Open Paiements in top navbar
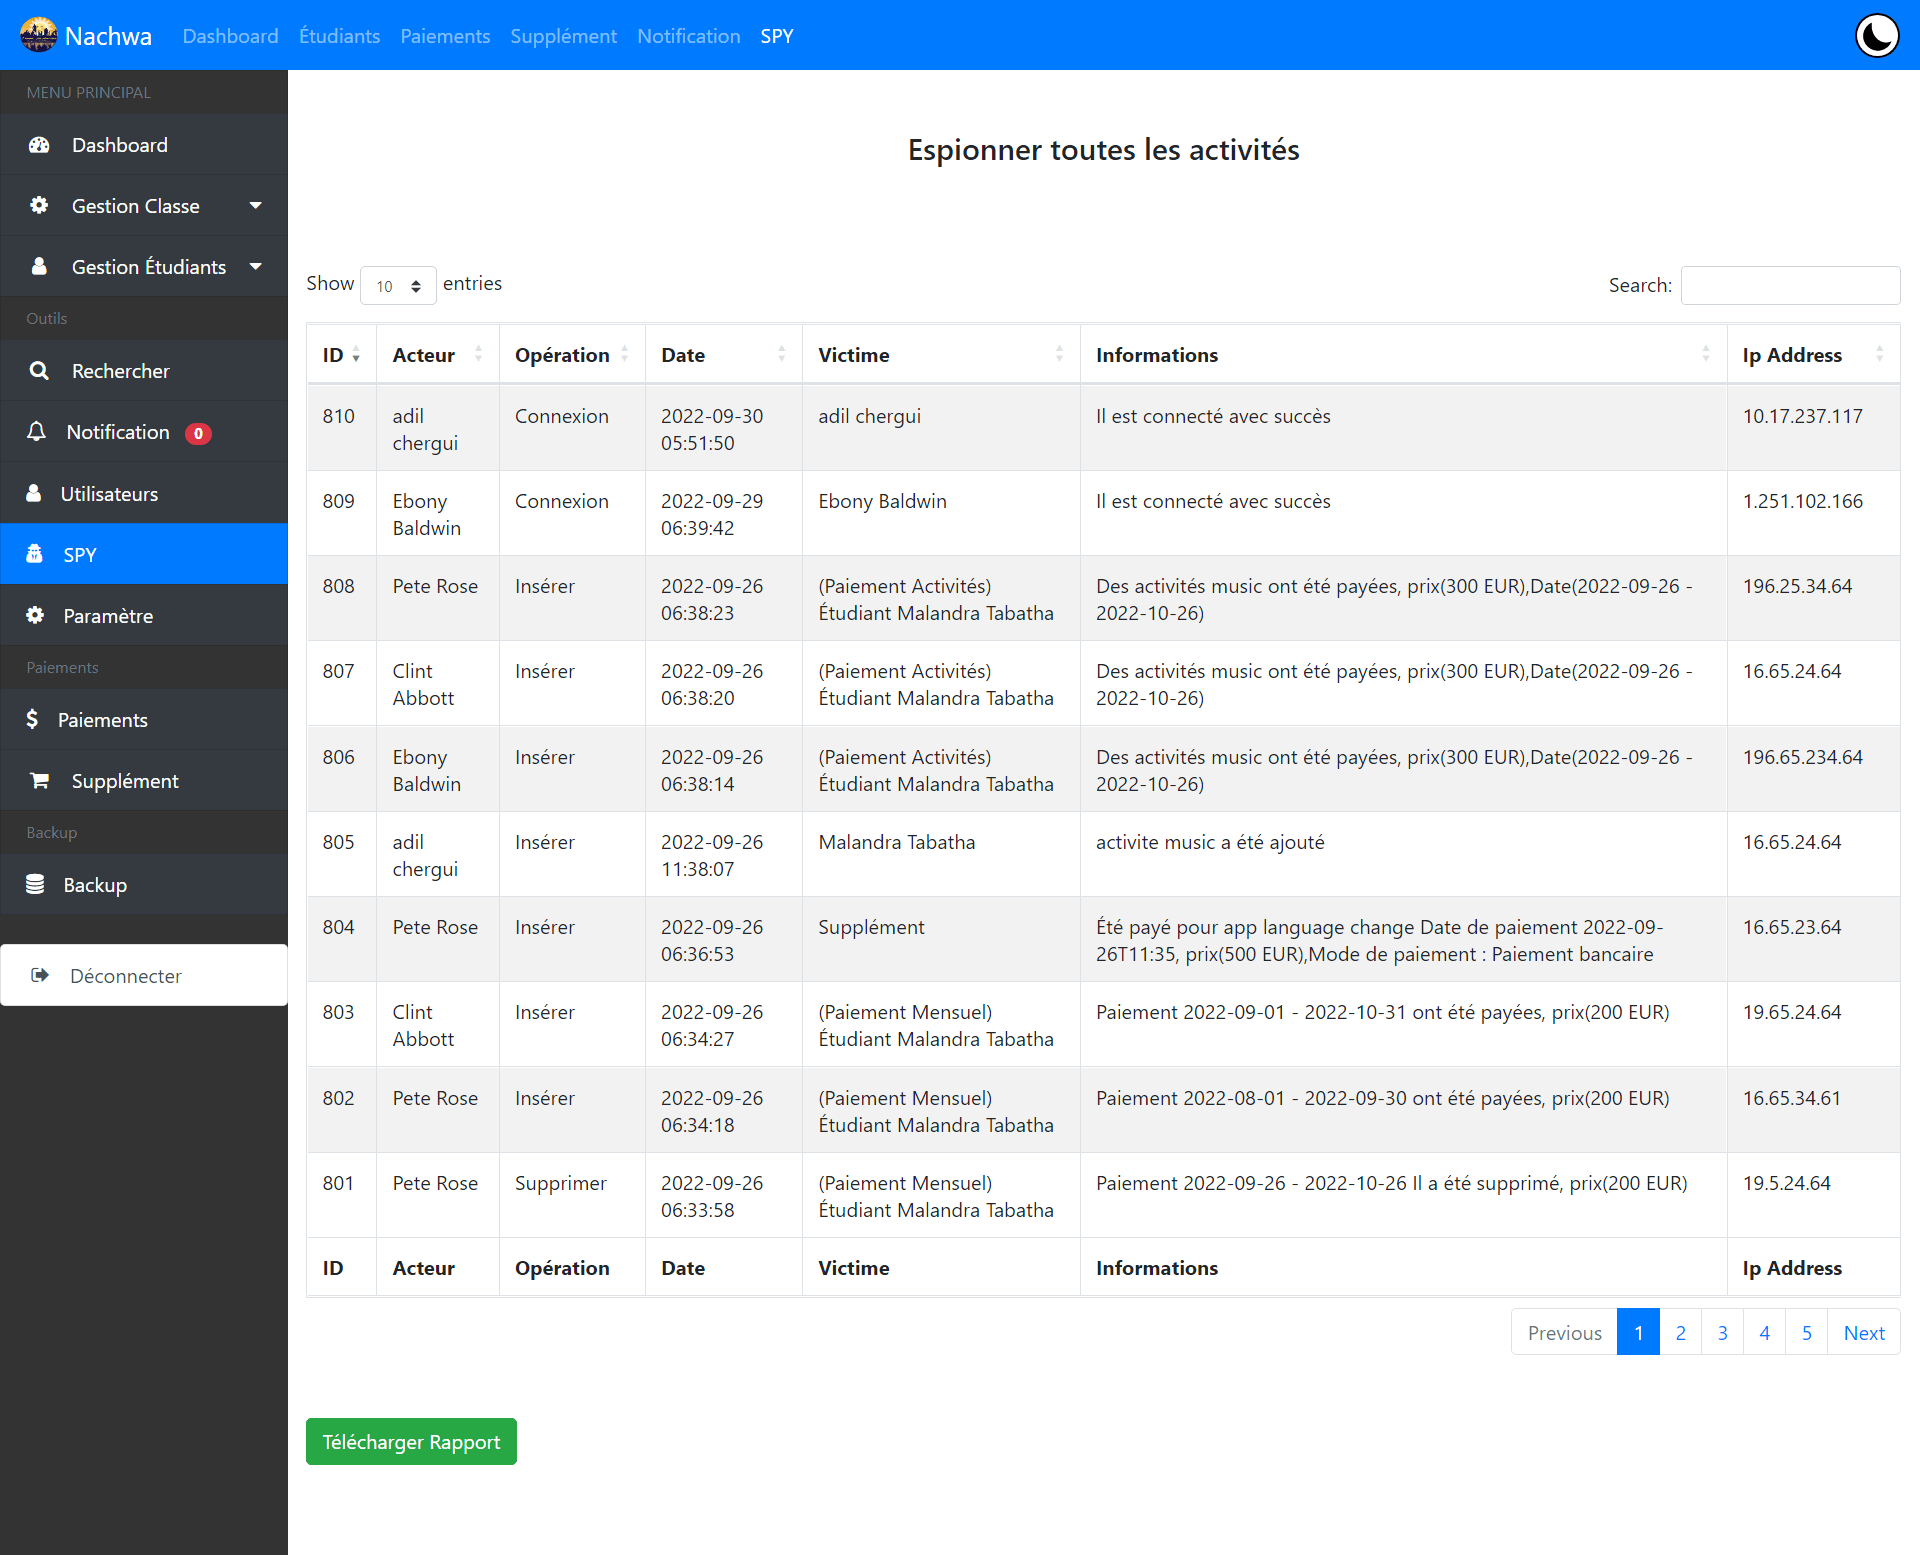 coord(445,36)
